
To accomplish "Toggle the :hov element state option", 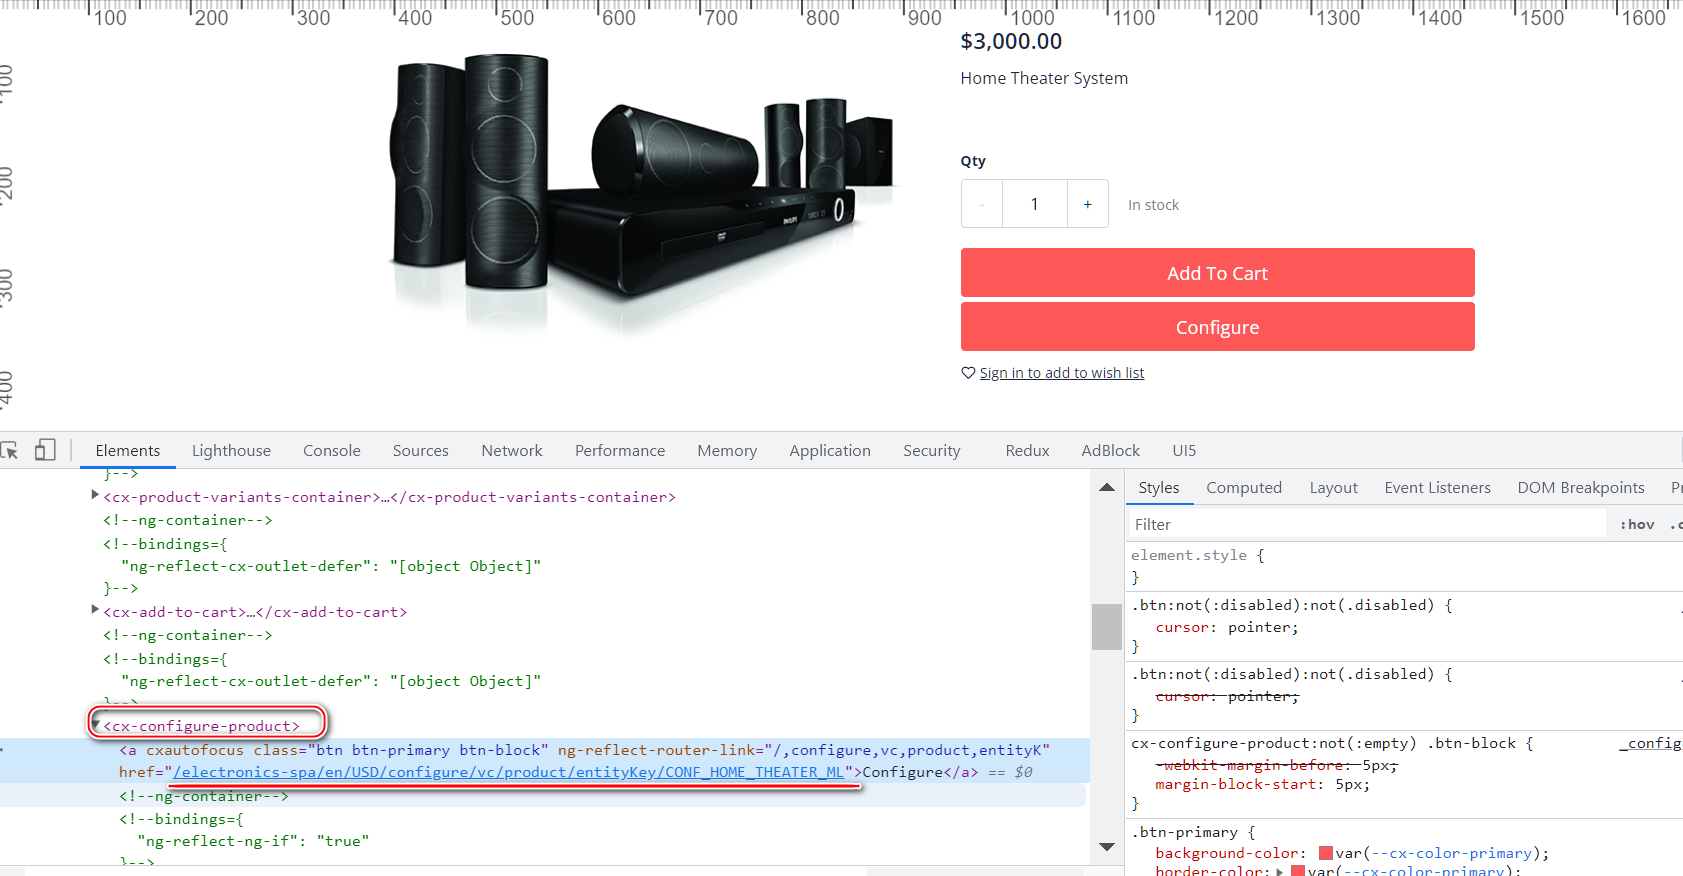I will coord(1637,524).
